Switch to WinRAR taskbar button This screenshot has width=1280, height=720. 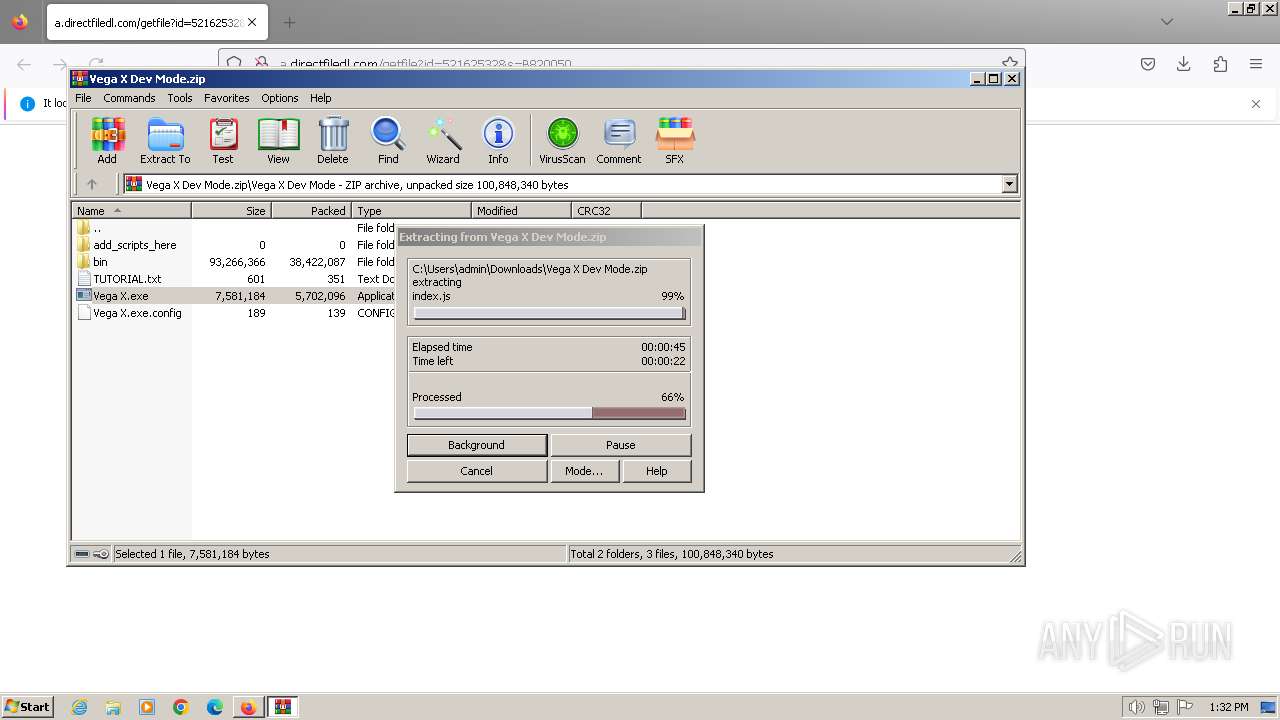click(283, 707)
